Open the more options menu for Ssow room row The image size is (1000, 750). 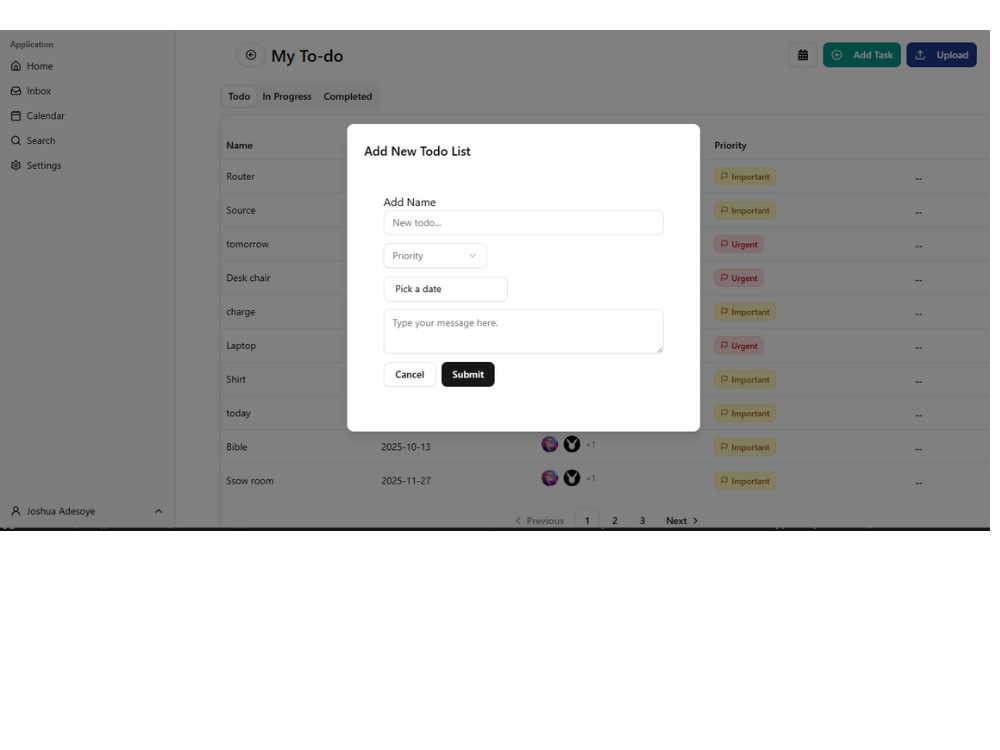click(x=918, y=482)
